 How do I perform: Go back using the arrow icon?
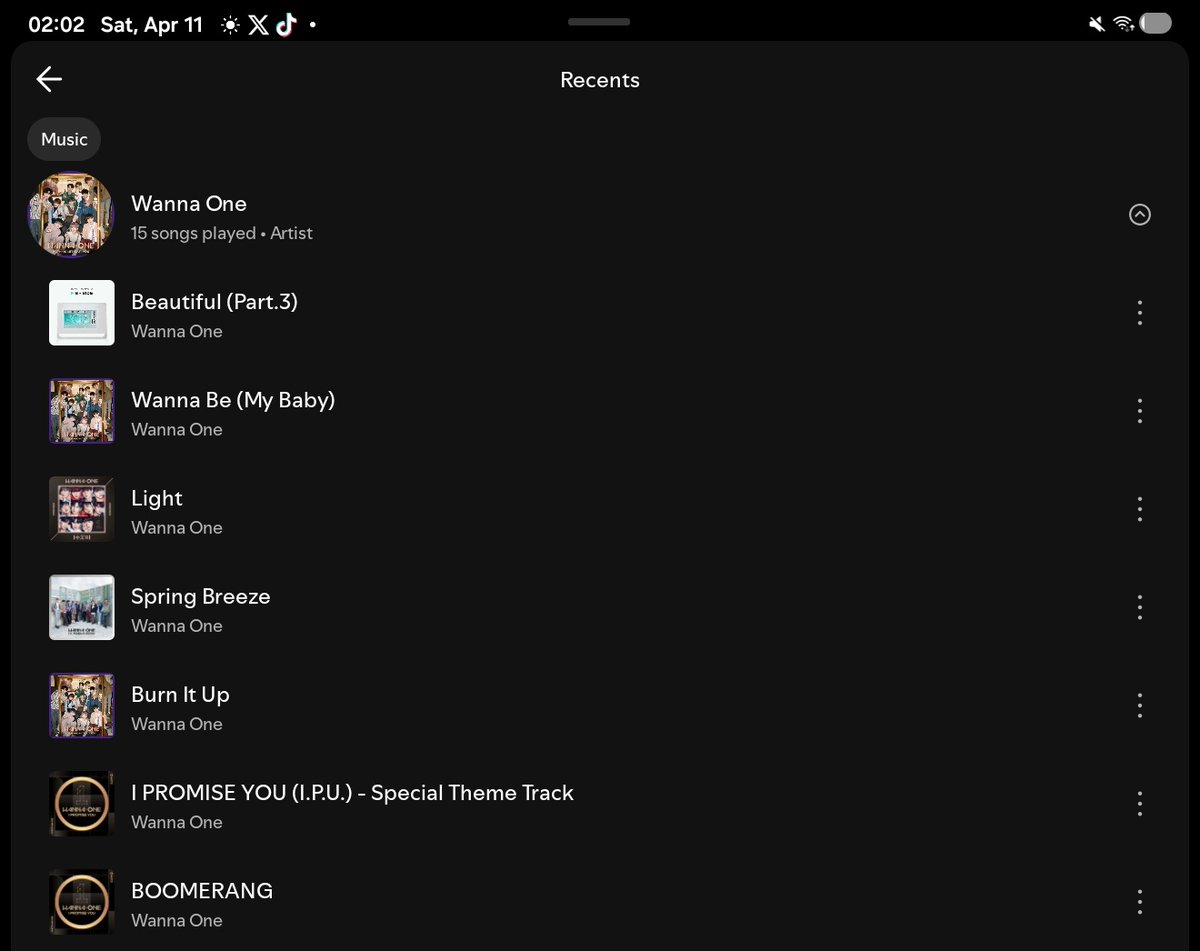[49, 80]
